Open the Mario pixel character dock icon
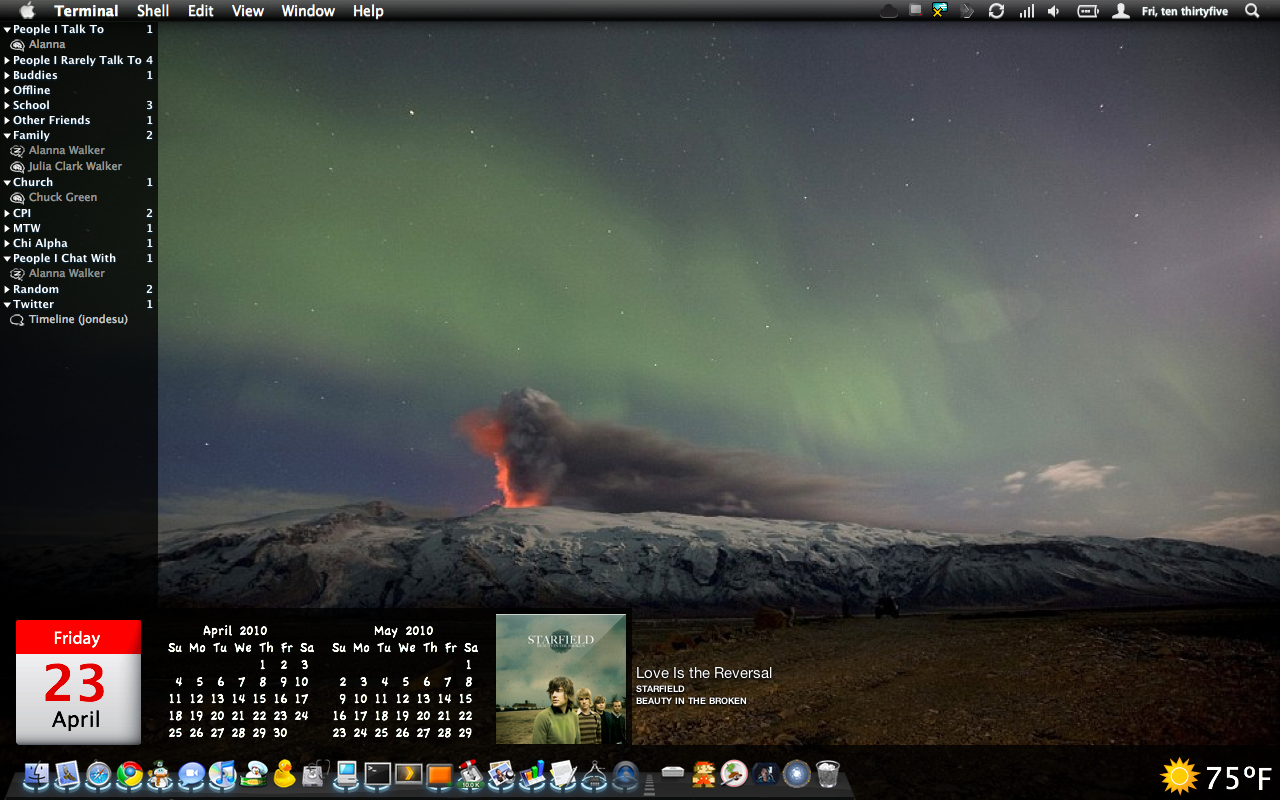Image resolution: width=1280 pixels, height=800 pixels. coord(703,774)
